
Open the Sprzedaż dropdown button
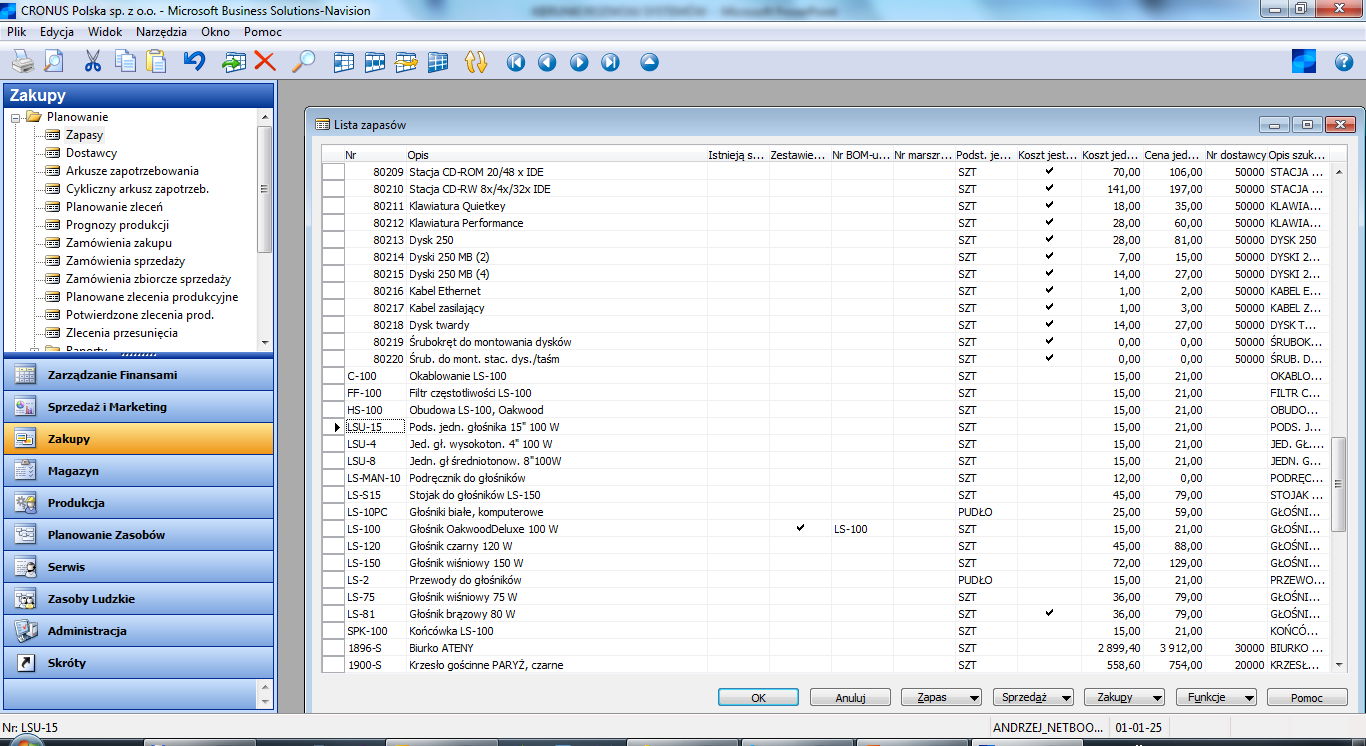coord(1033,698)
